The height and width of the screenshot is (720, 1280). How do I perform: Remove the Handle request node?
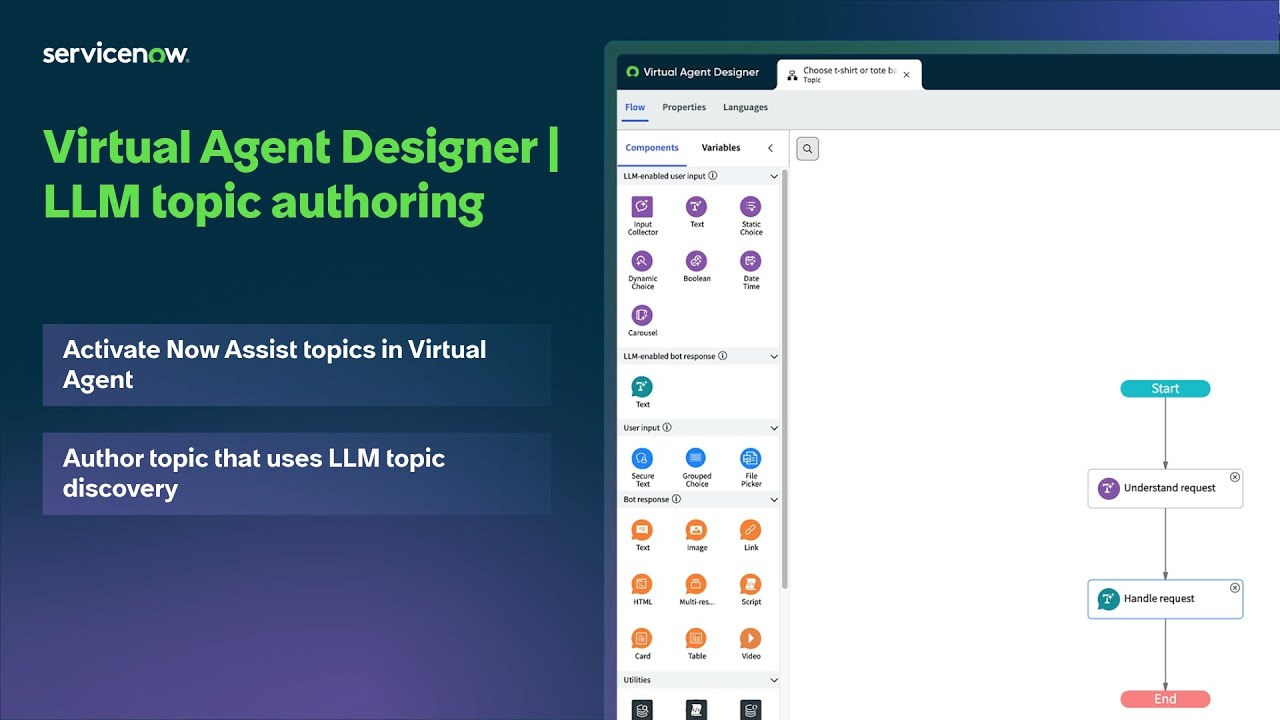pos(1235,588)
